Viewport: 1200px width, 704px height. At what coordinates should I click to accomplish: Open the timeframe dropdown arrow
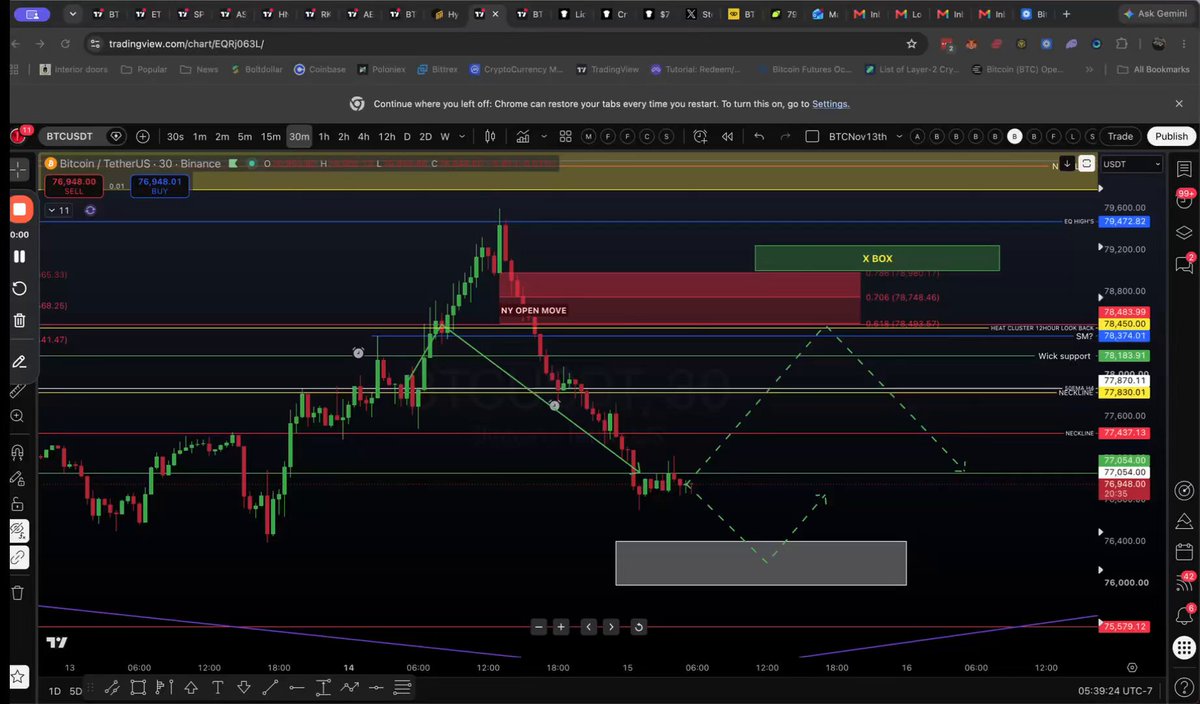[464, 137]
